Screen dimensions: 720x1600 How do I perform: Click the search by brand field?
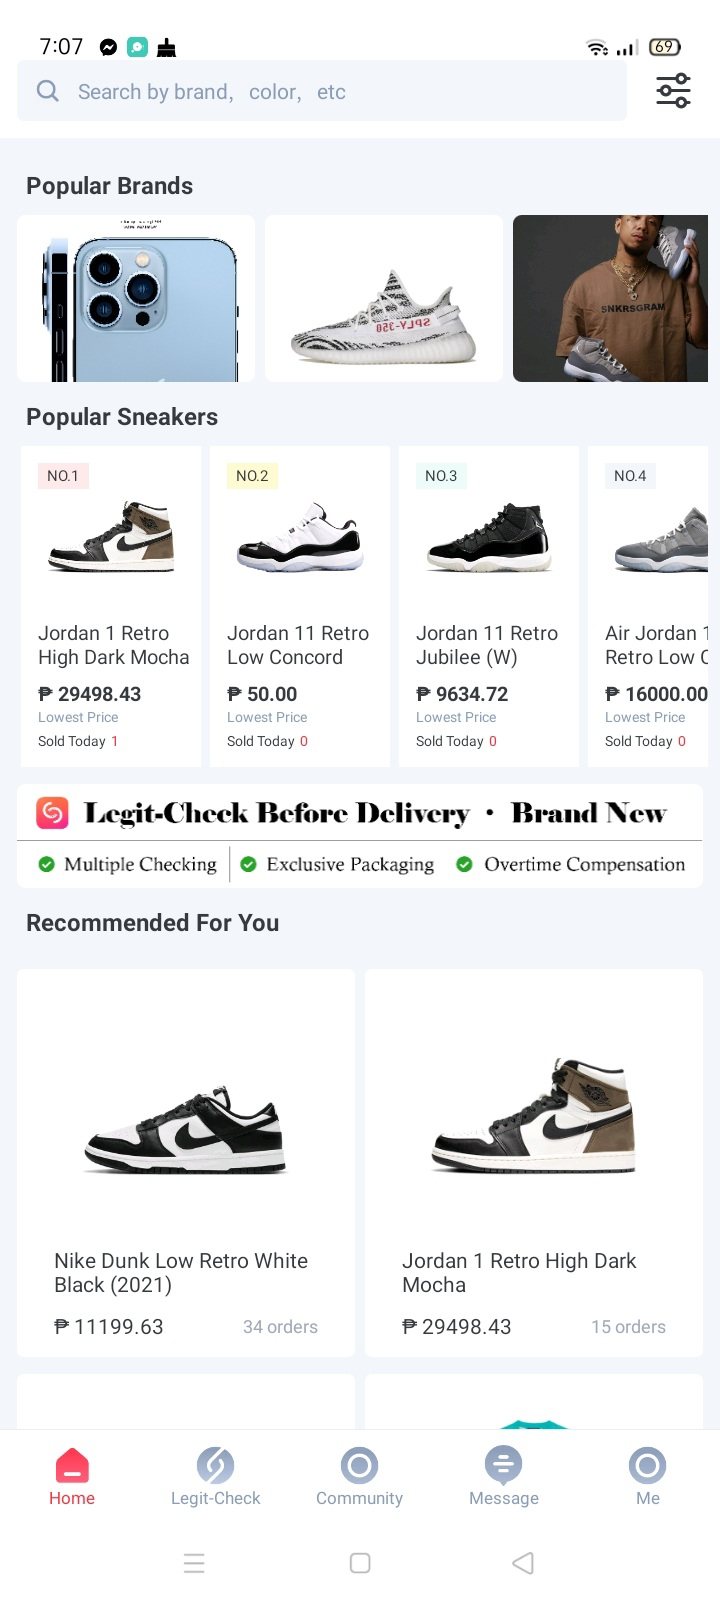tap(330, 91)
